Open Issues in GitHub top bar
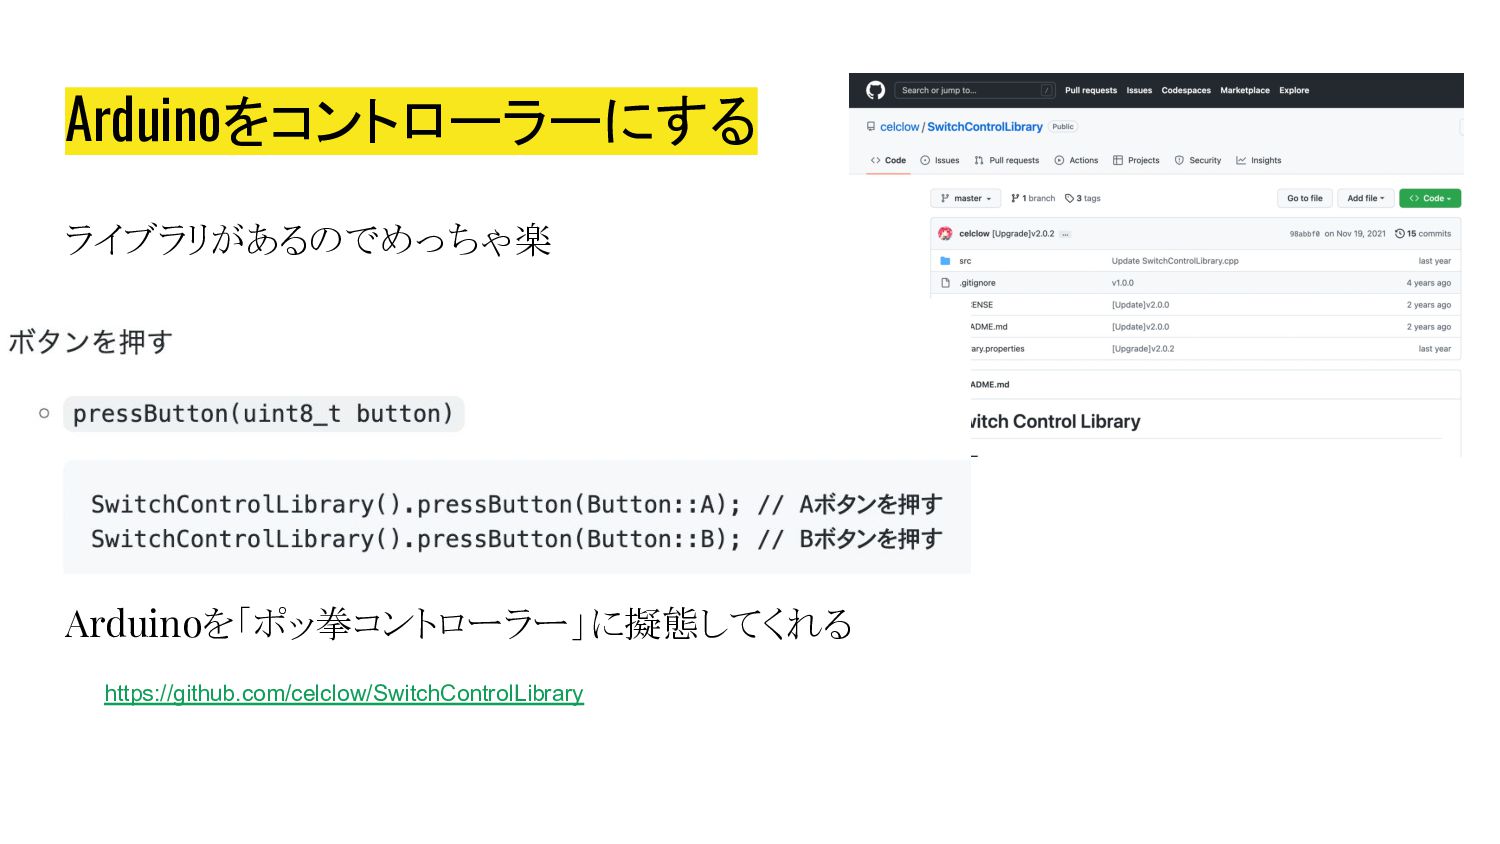The height and width of the screenshot is (844, 1500). click(x=1139, y=90)
